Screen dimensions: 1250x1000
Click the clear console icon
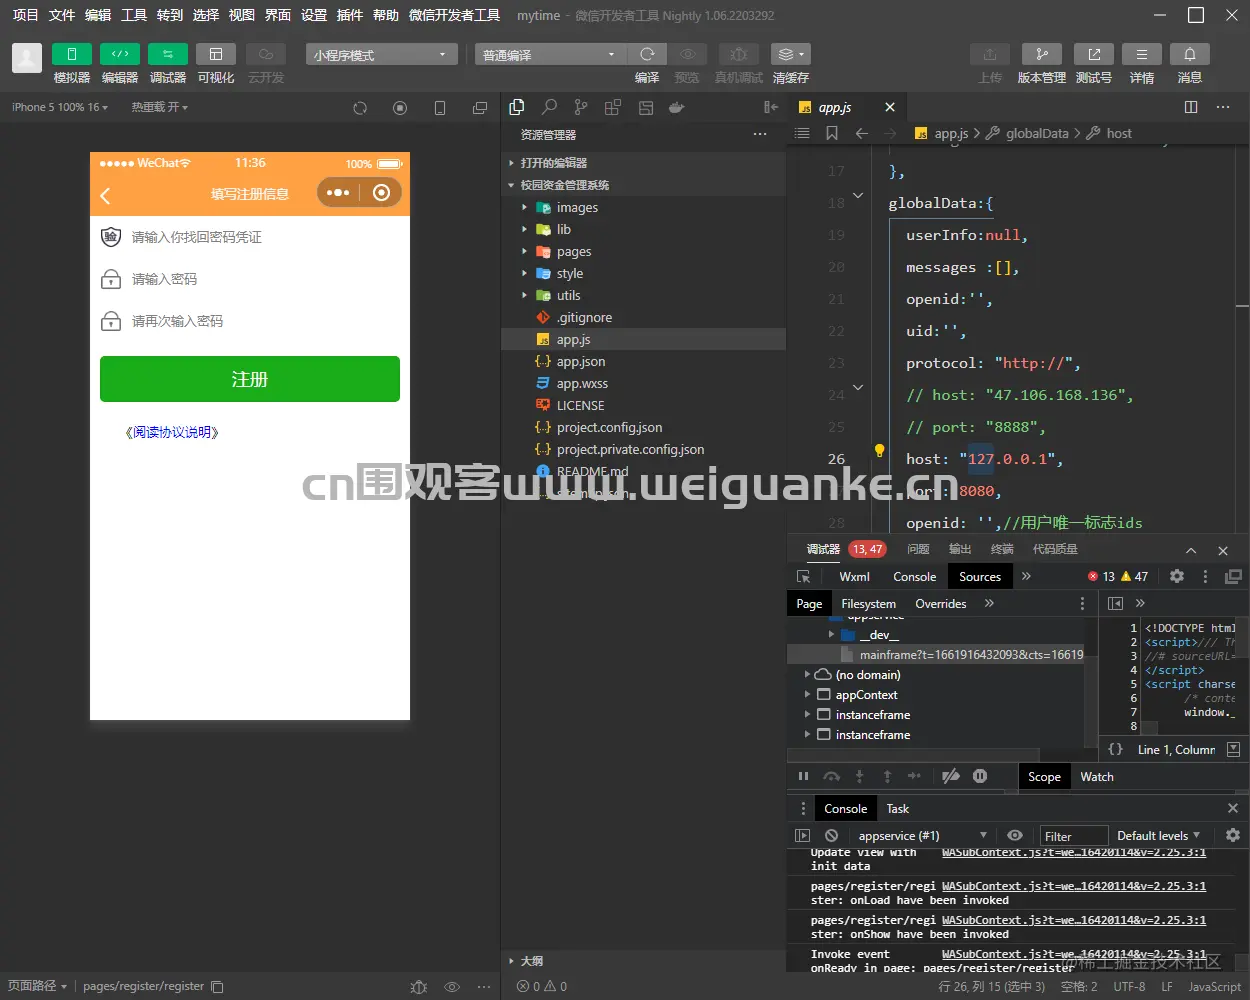click(831, 835)
